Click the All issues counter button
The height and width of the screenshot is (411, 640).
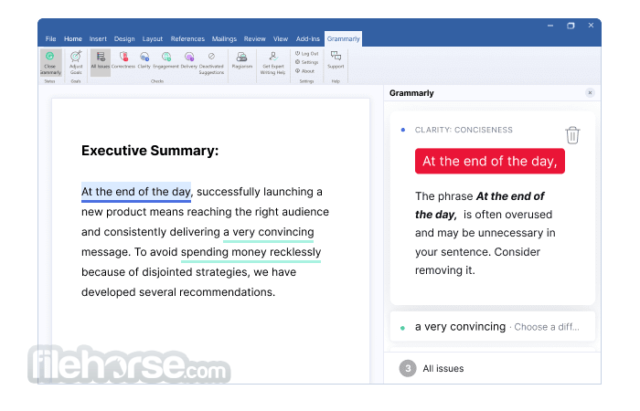coord(431,369)
